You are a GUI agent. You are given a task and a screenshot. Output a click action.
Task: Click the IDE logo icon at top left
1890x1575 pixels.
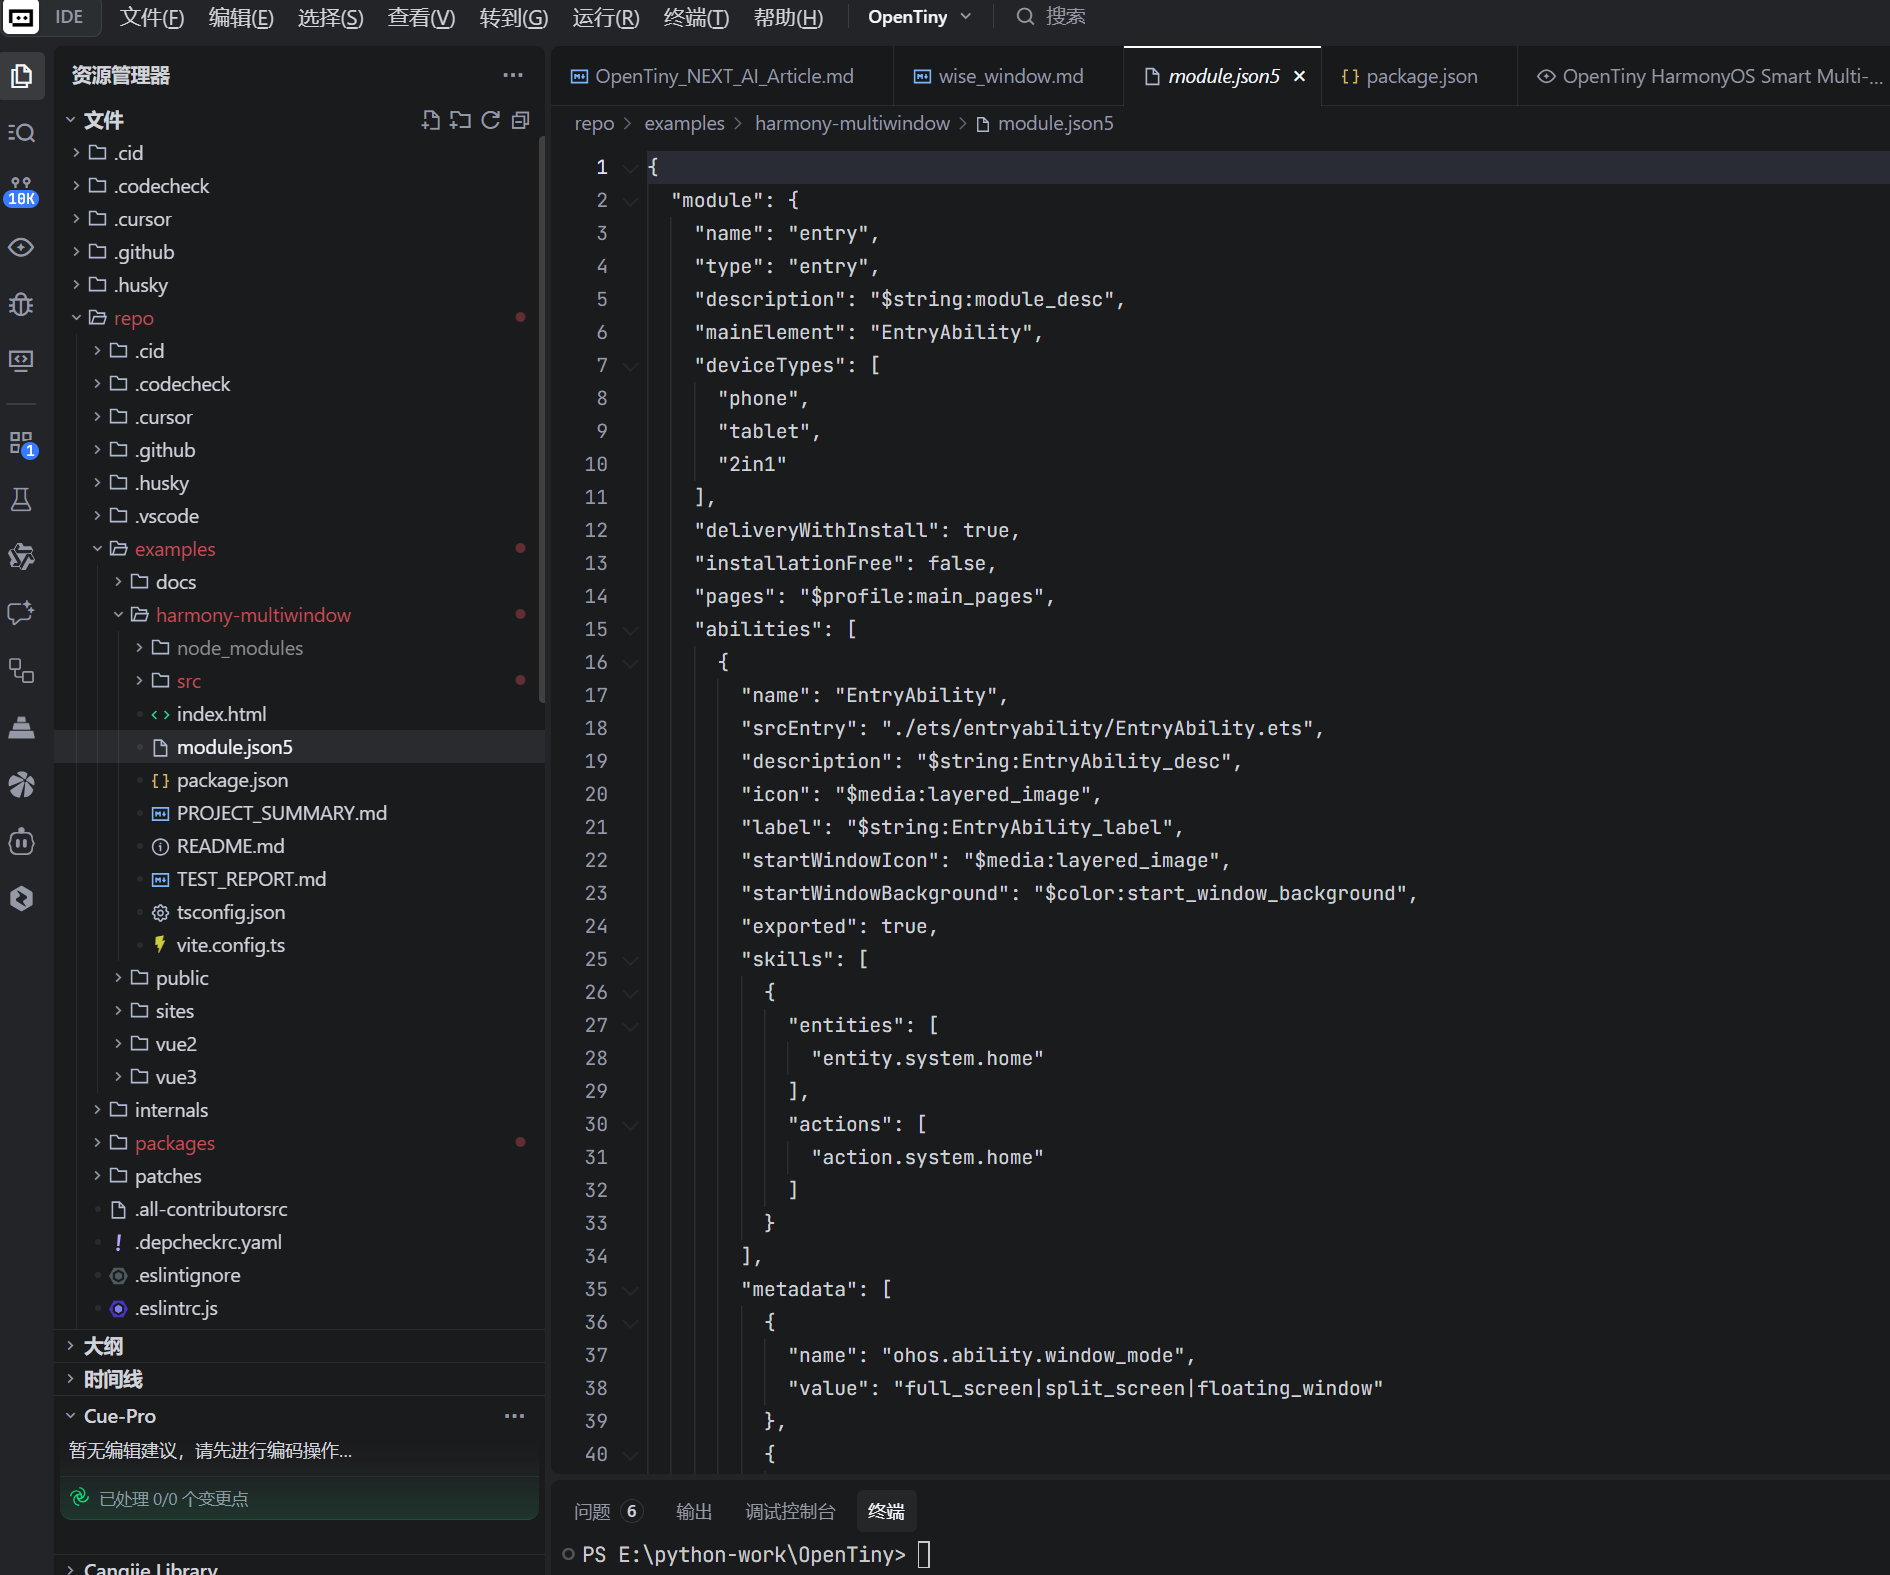(x=20, y=17)
